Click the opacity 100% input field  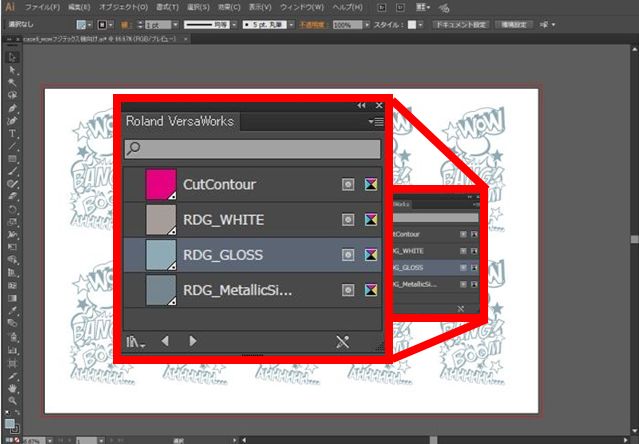[347, 25]
